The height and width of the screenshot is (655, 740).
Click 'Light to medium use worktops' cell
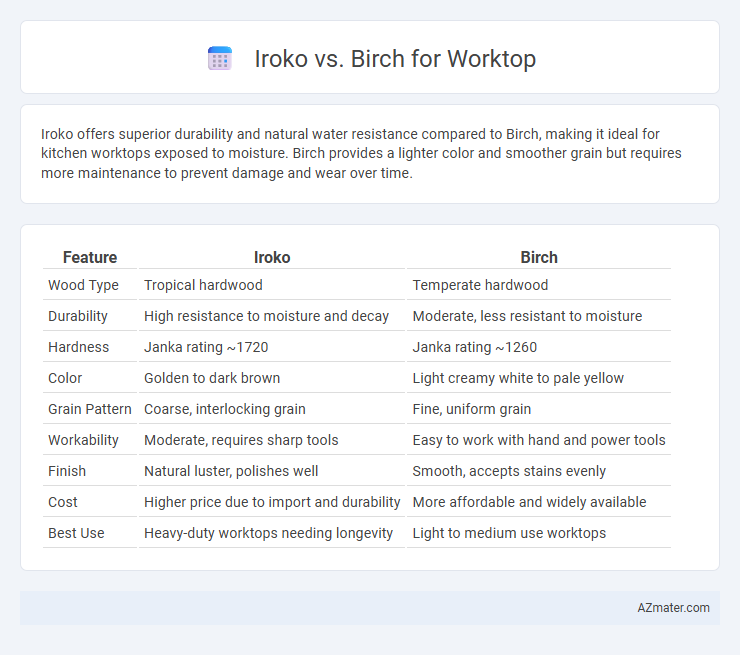click(509, 533)
